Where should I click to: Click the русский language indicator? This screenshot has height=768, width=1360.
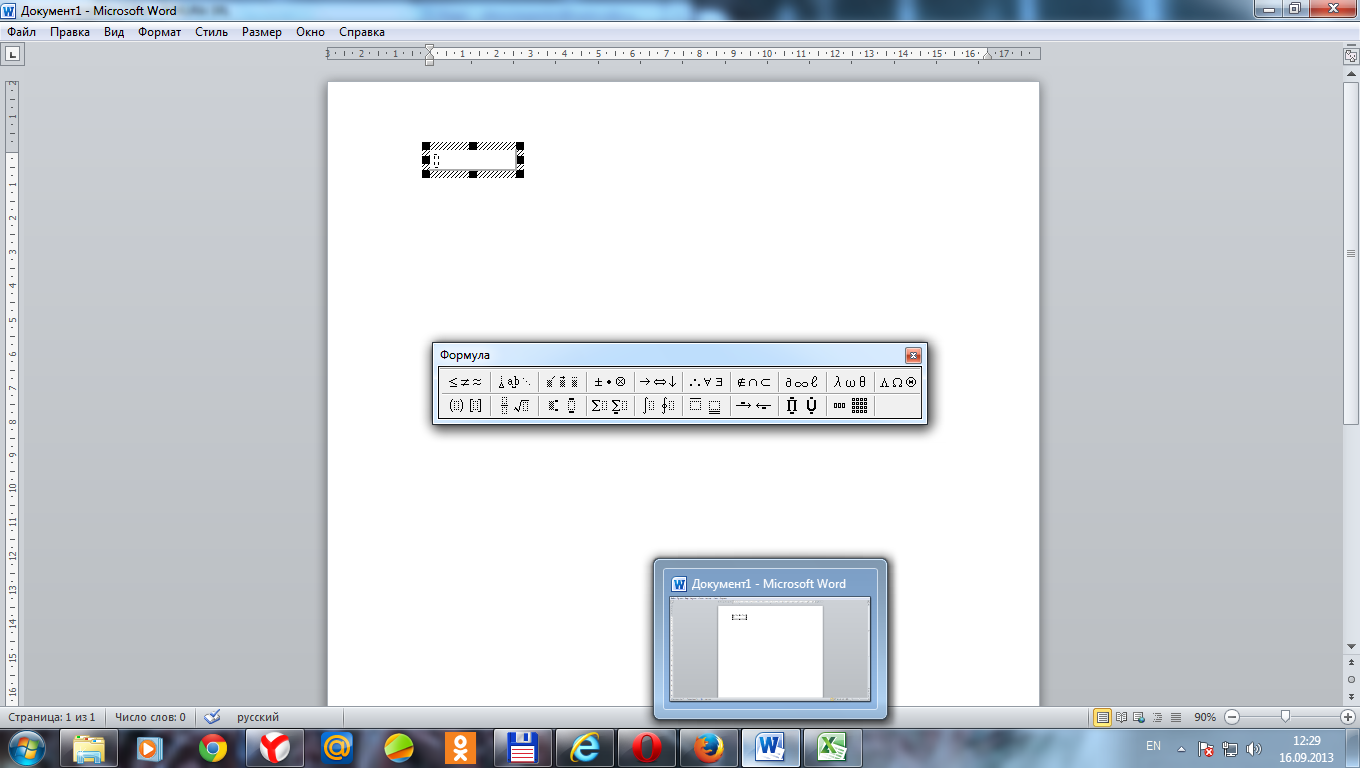258,717
